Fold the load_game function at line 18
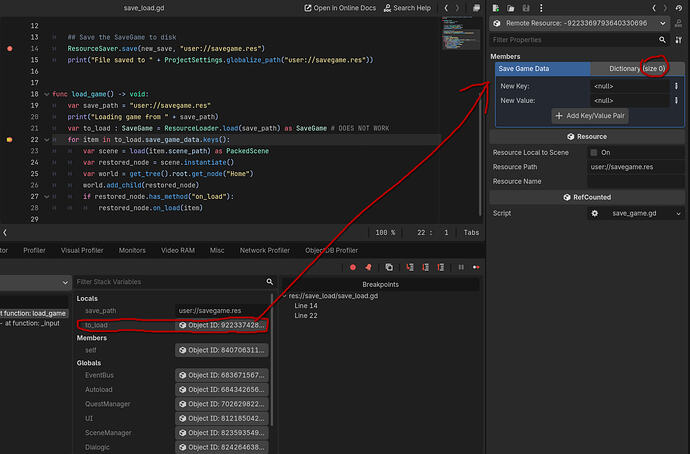690x454 pixels. click(46, 93)
